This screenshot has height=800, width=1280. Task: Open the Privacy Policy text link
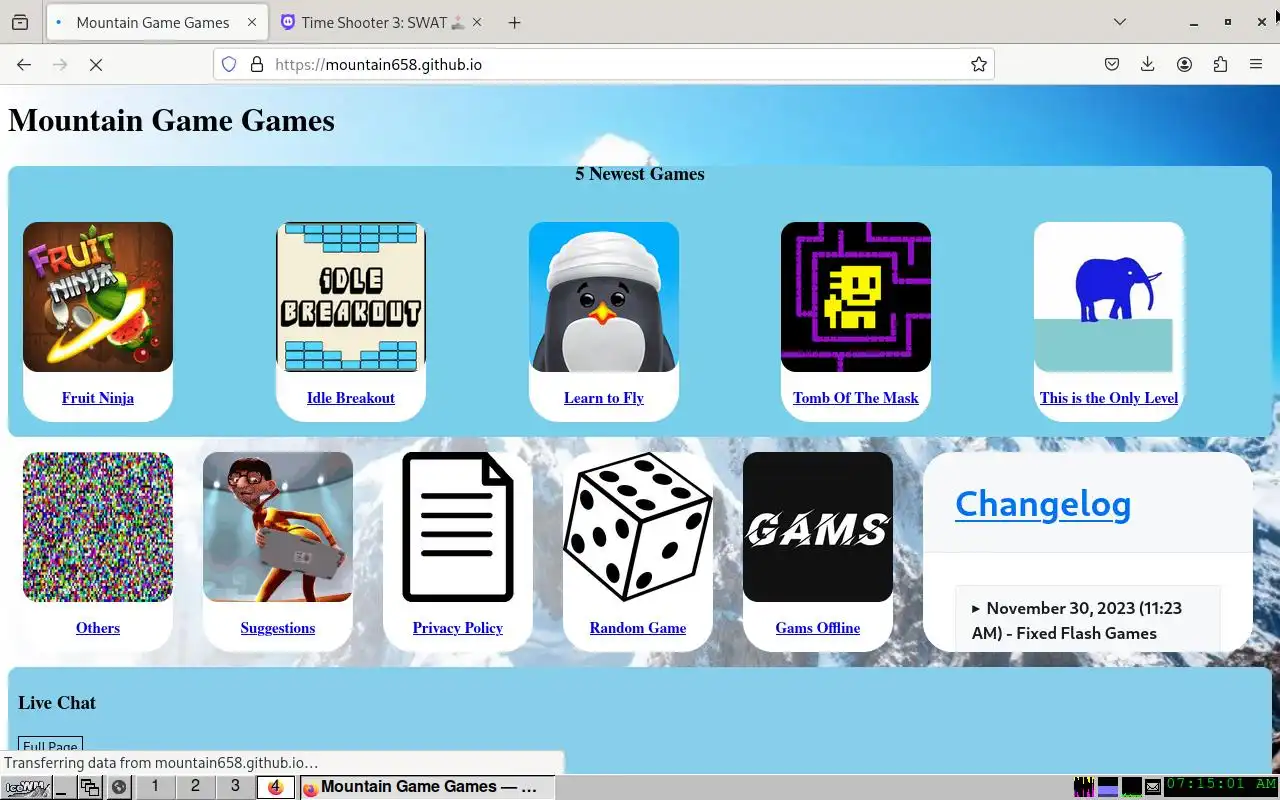click(458, 628)
